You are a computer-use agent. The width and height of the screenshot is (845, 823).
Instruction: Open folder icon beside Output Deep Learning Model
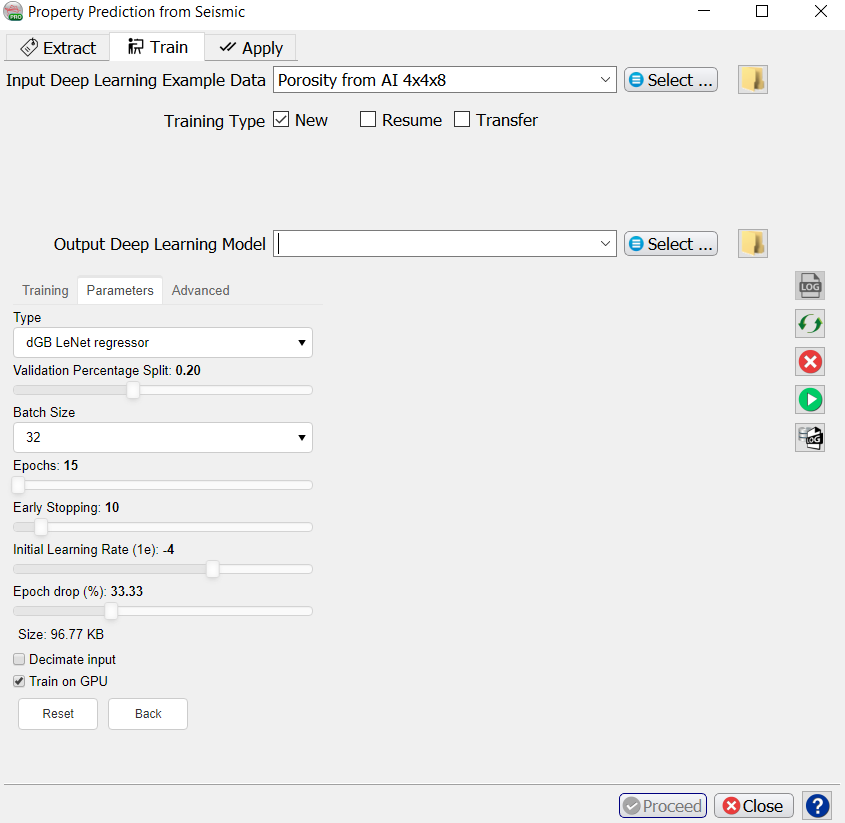pos(753,244)
